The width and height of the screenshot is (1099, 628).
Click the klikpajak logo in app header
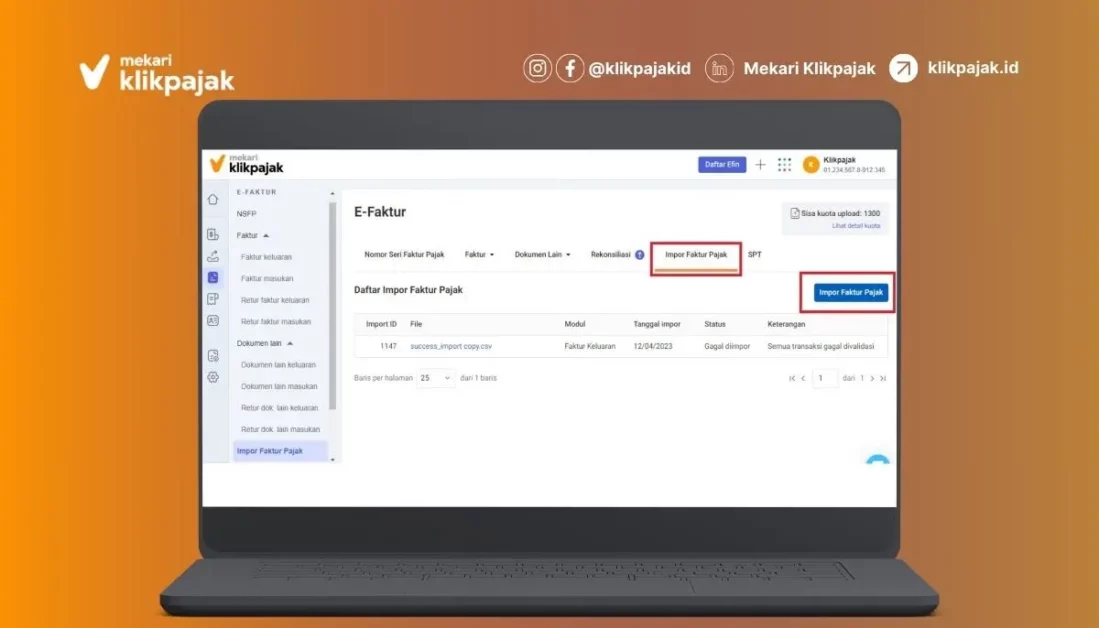(247, 164)
